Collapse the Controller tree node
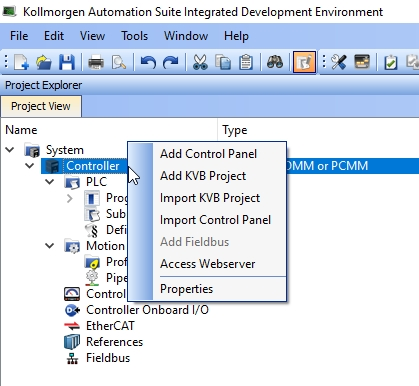419x386 pixels. 30,166
